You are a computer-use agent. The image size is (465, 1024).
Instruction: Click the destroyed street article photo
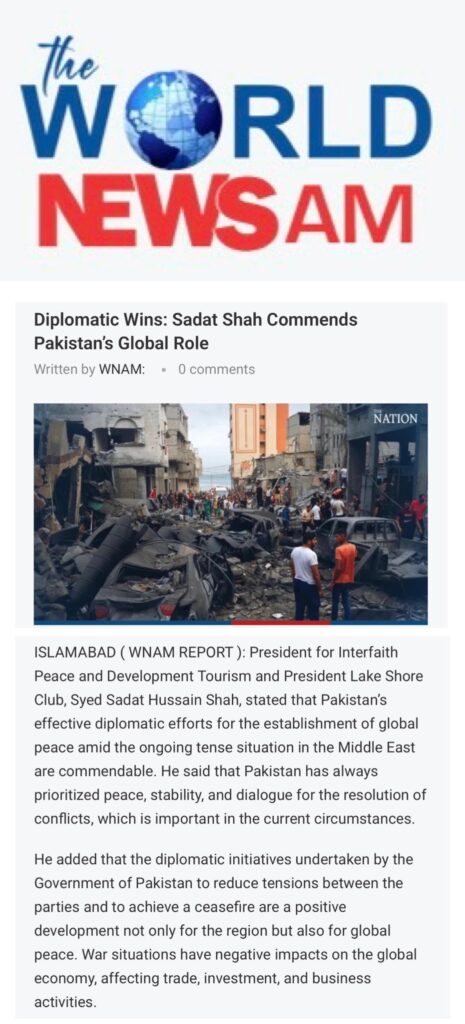coord(231,513)
